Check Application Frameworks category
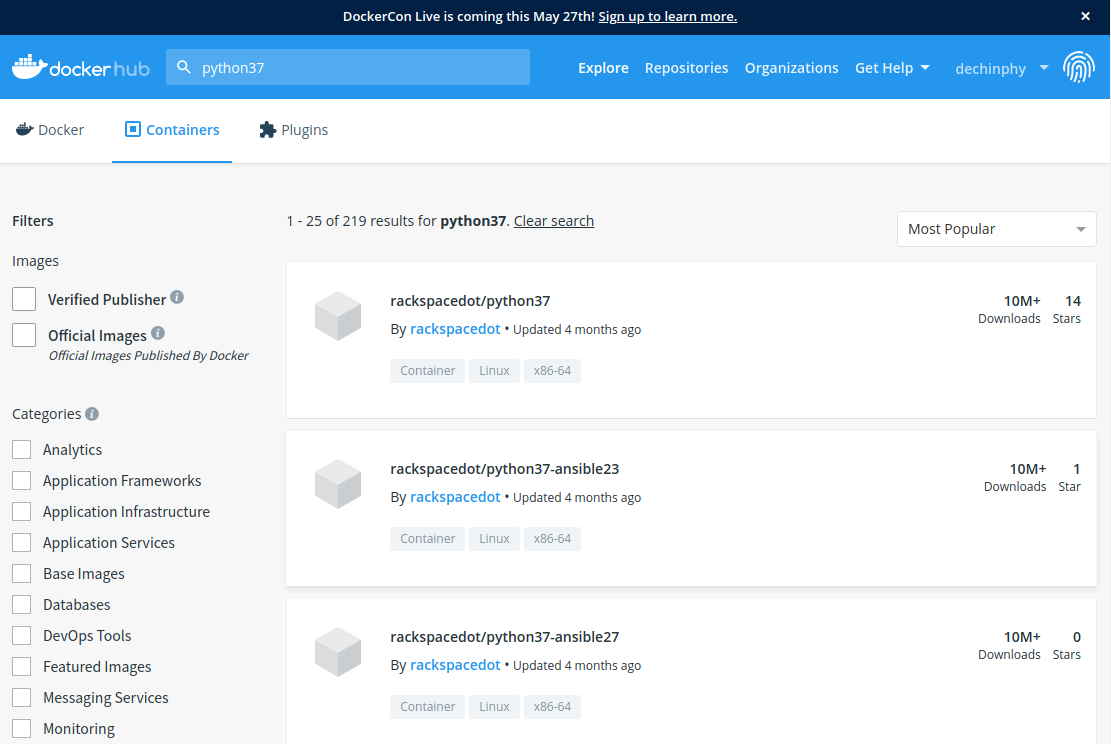Viewport: 1111px width, 744px height. point(22,480)
